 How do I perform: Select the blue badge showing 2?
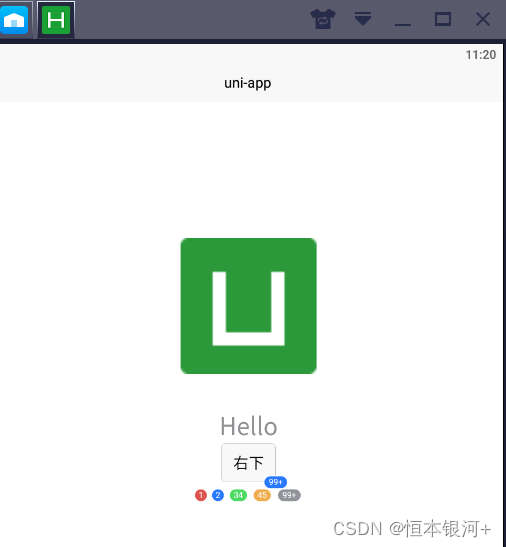tap(218, 495)
